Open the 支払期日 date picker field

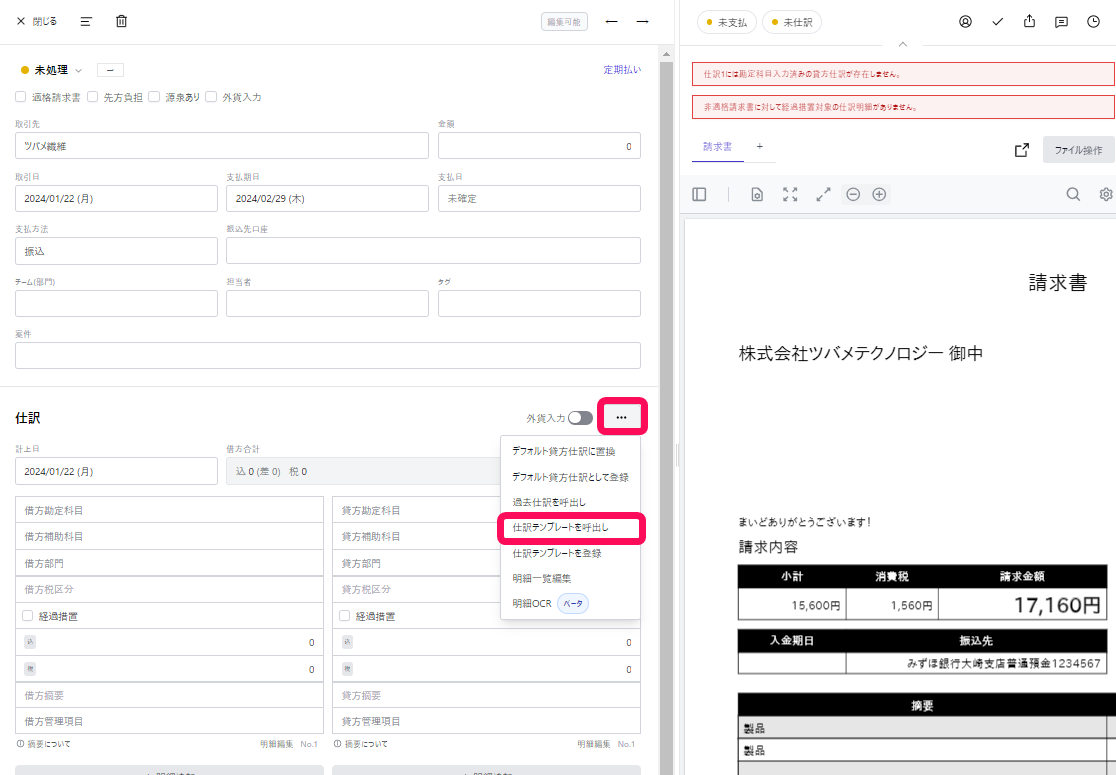click(327, 199)
